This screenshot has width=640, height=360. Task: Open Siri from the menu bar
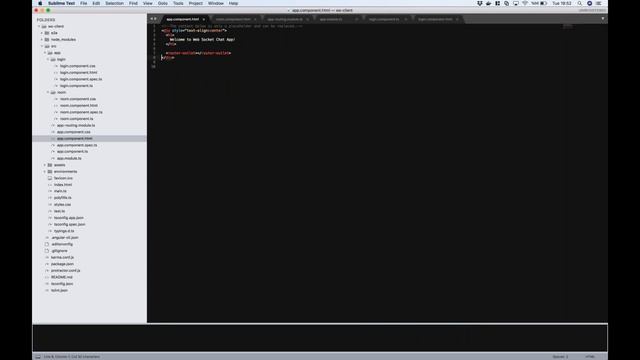point(589,3)
